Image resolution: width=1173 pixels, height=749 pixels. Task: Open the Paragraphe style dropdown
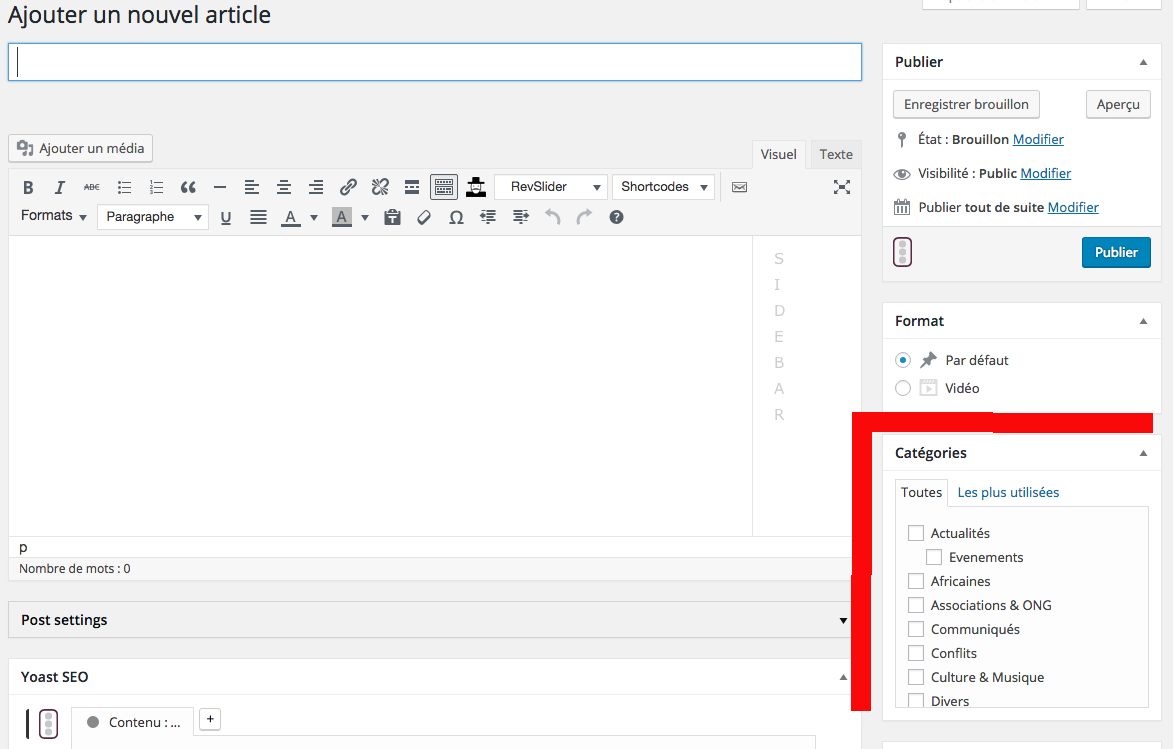coord(153,217)
